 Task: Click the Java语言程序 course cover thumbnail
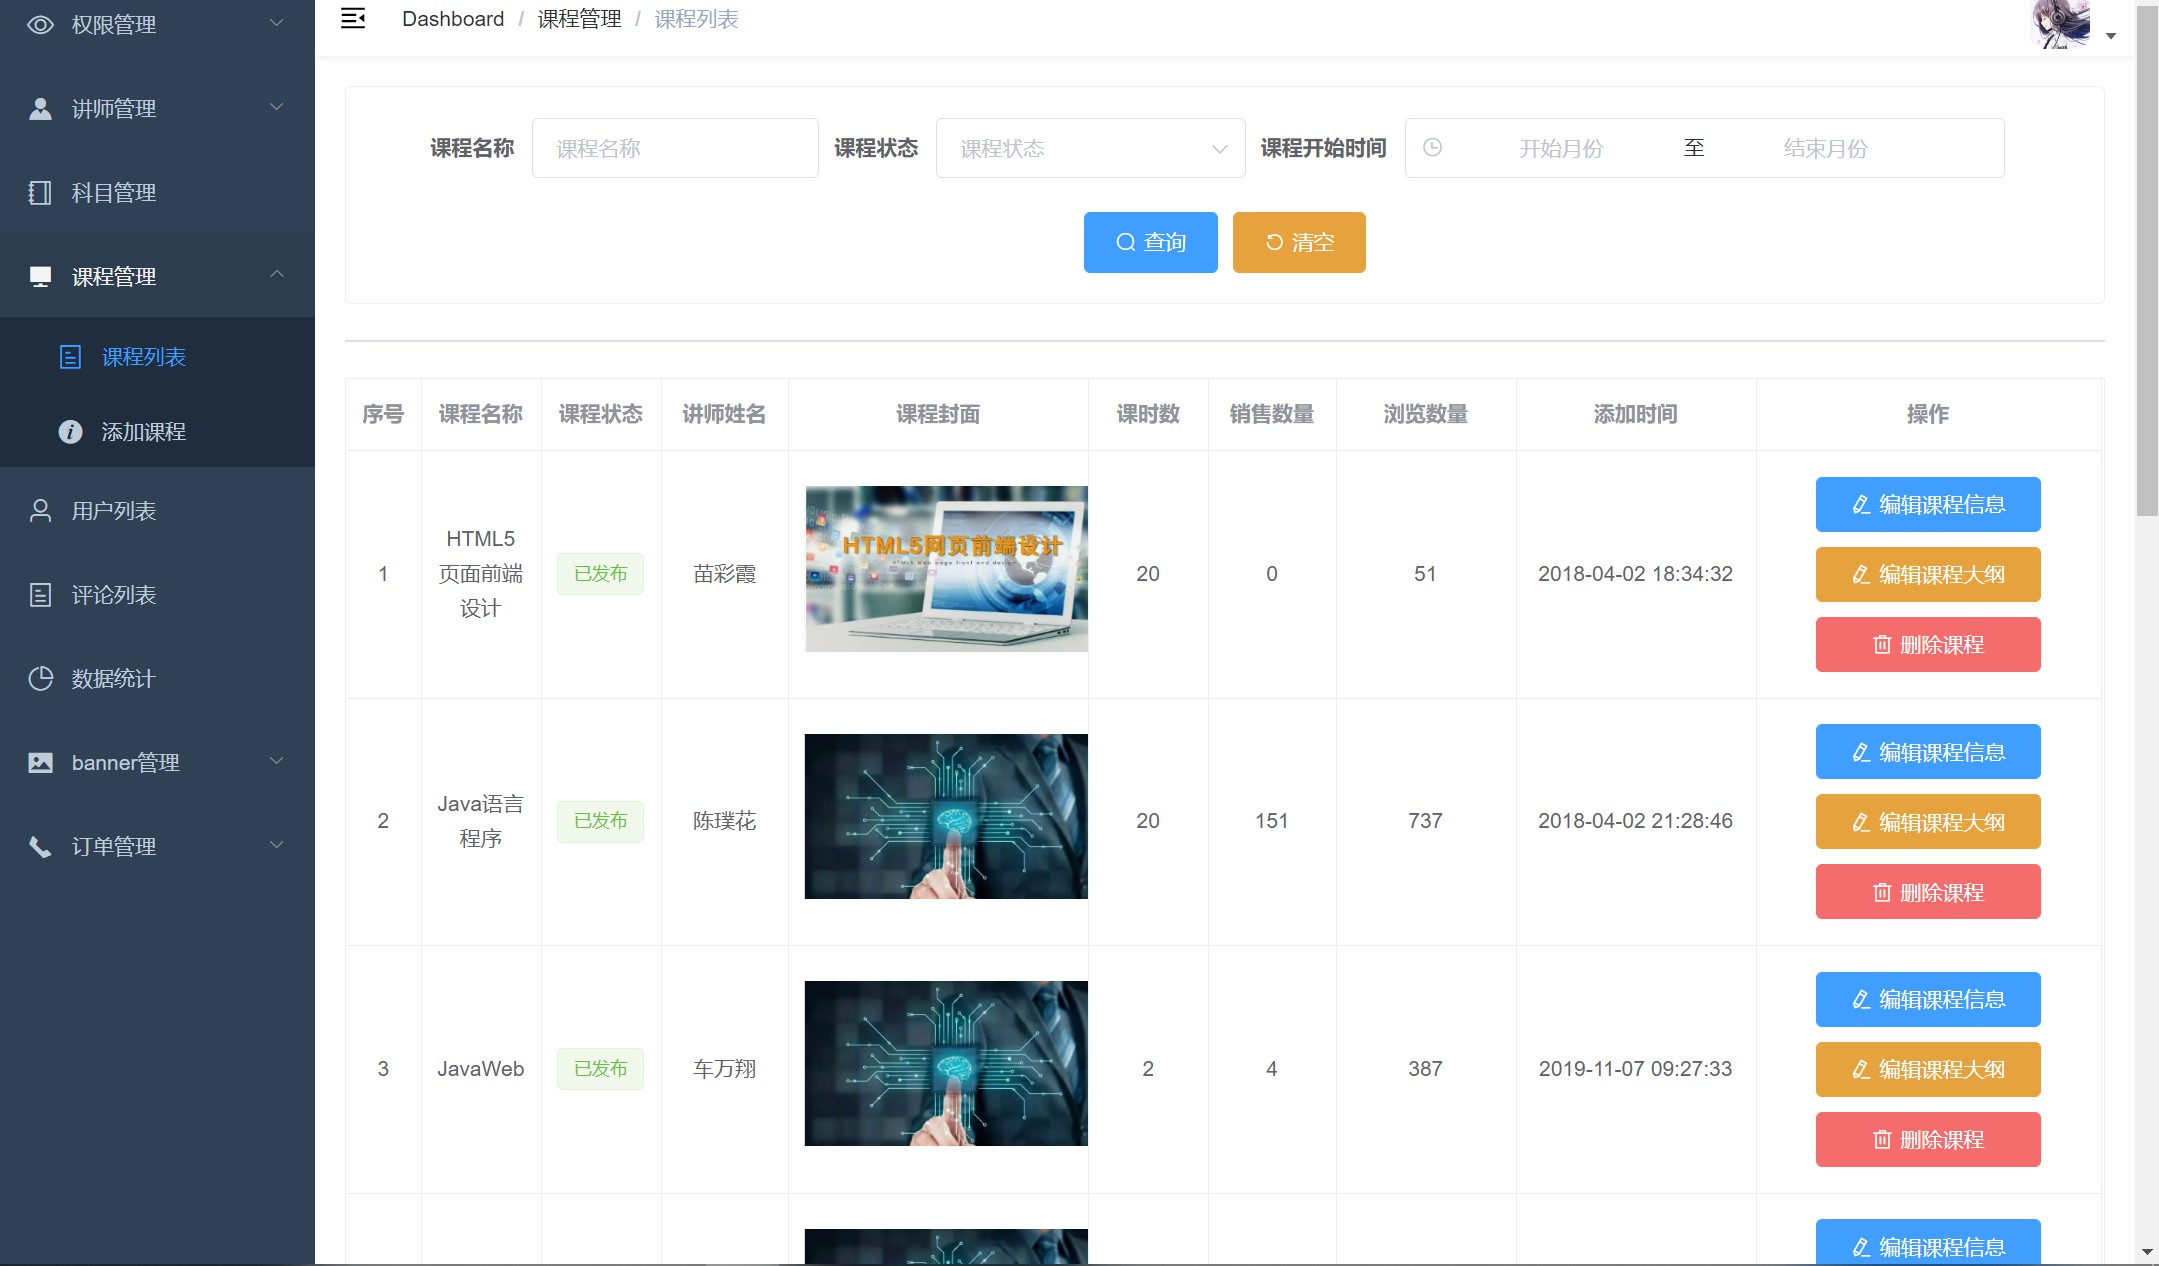pyautogui.click(x=946, y=816)
